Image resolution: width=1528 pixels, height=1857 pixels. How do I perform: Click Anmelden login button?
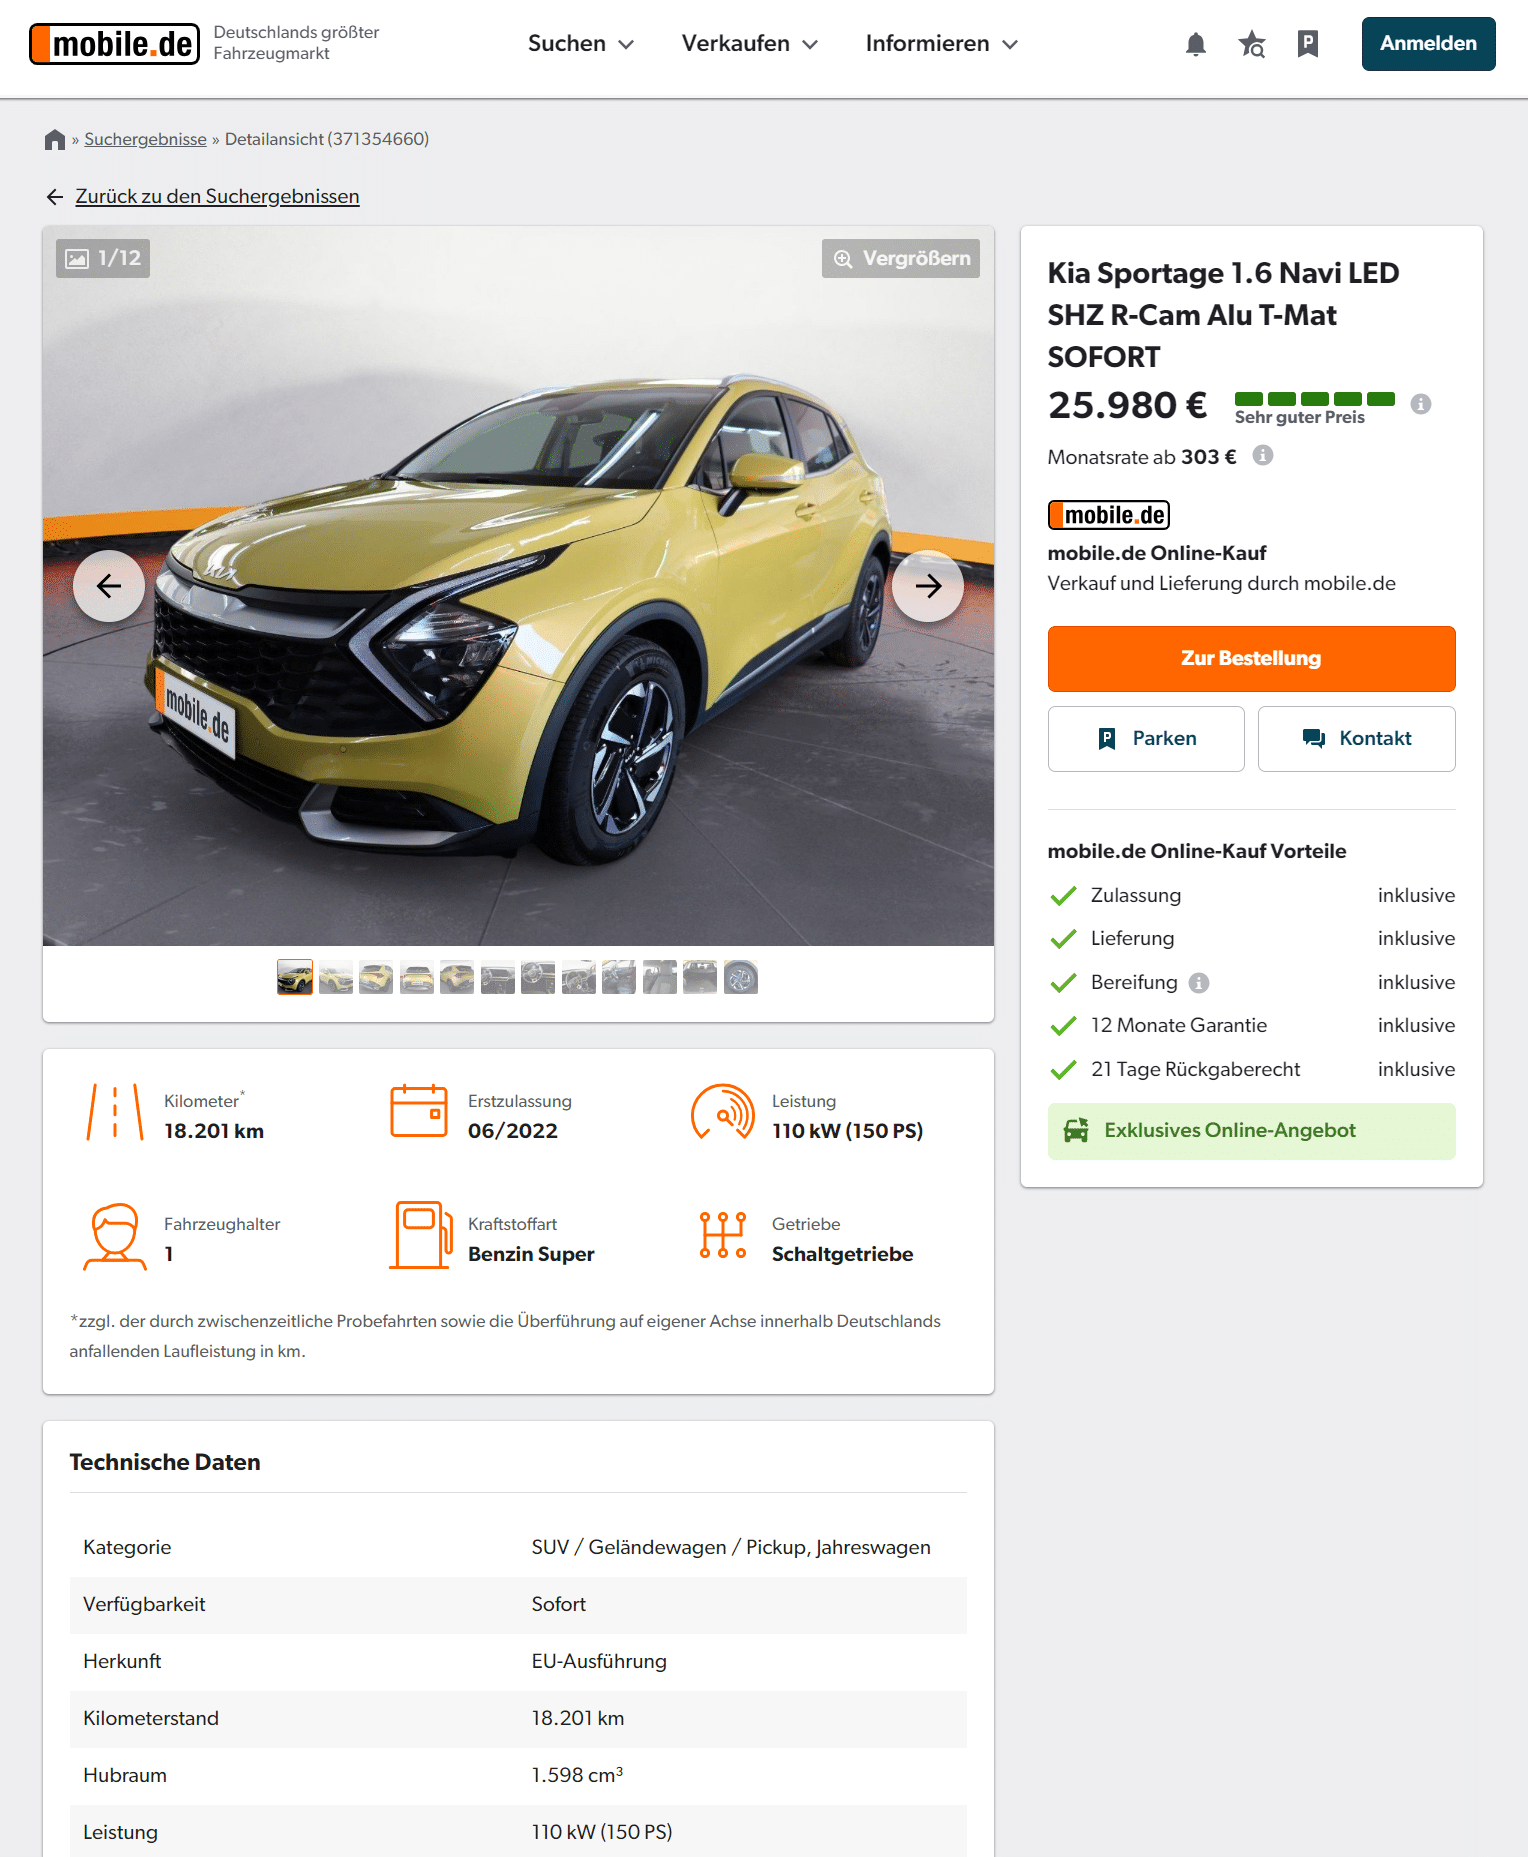(1427, 44)
